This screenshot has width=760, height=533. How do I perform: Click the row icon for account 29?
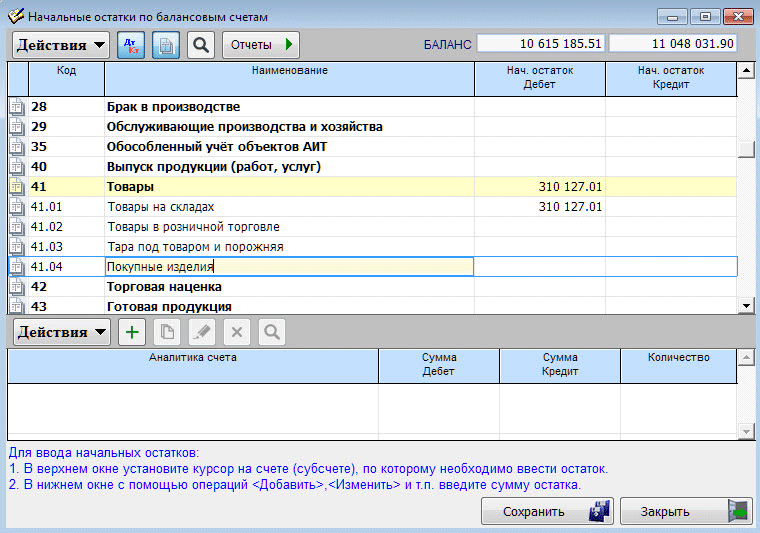[x=17, y=126]
